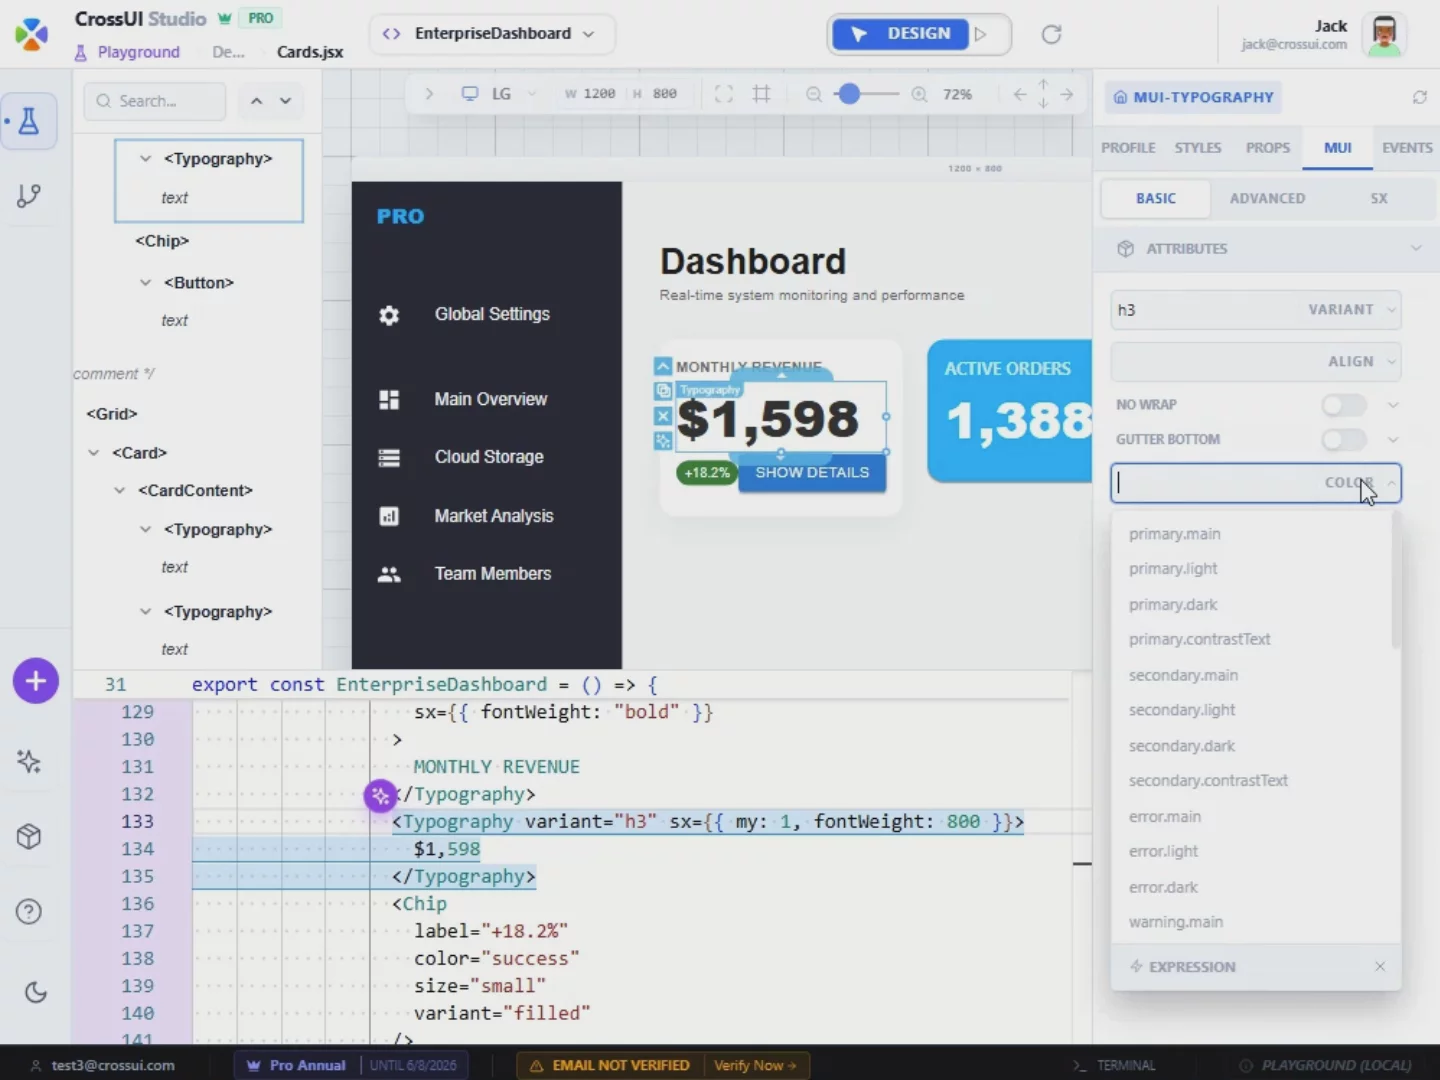Open the git branch sidebar icon
This screenshot has height=1080, width=1440.
coord(29,195)
